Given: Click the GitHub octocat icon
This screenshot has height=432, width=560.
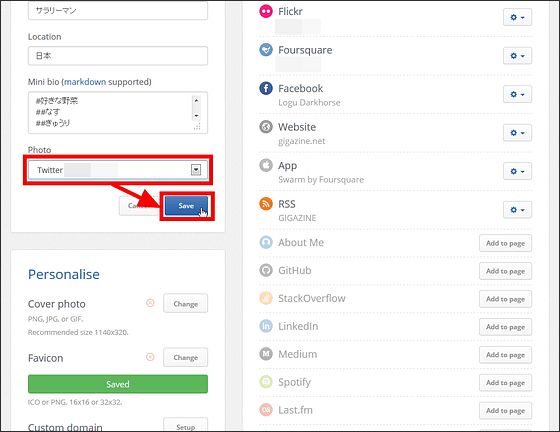Looking at the screenshot, I should (x=266, y=270).
